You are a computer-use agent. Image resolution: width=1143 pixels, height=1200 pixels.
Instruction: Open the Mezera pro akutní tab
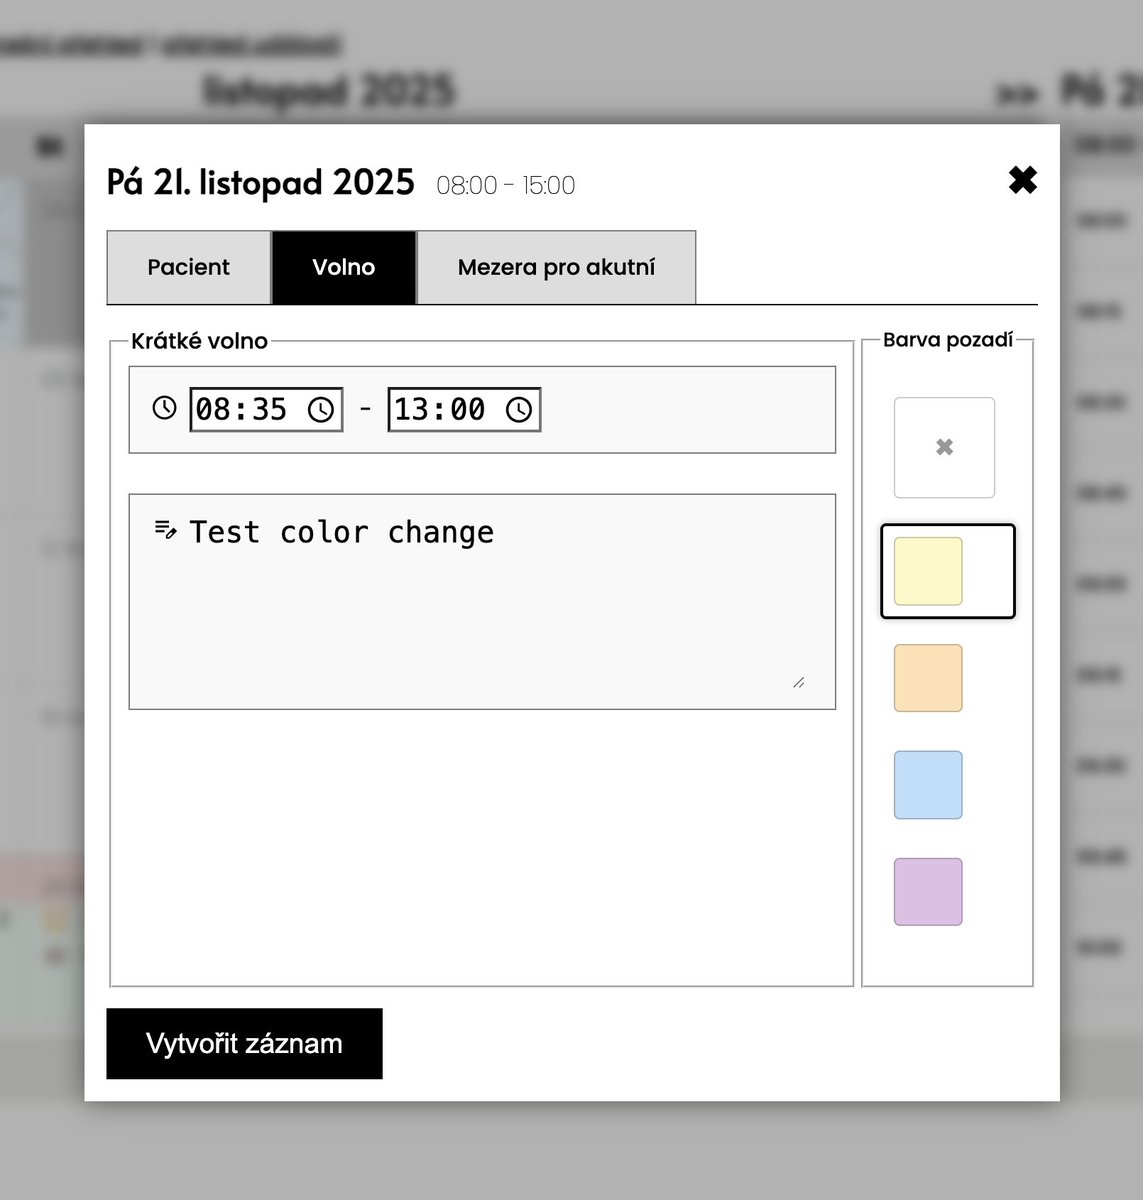pos(556,267)
